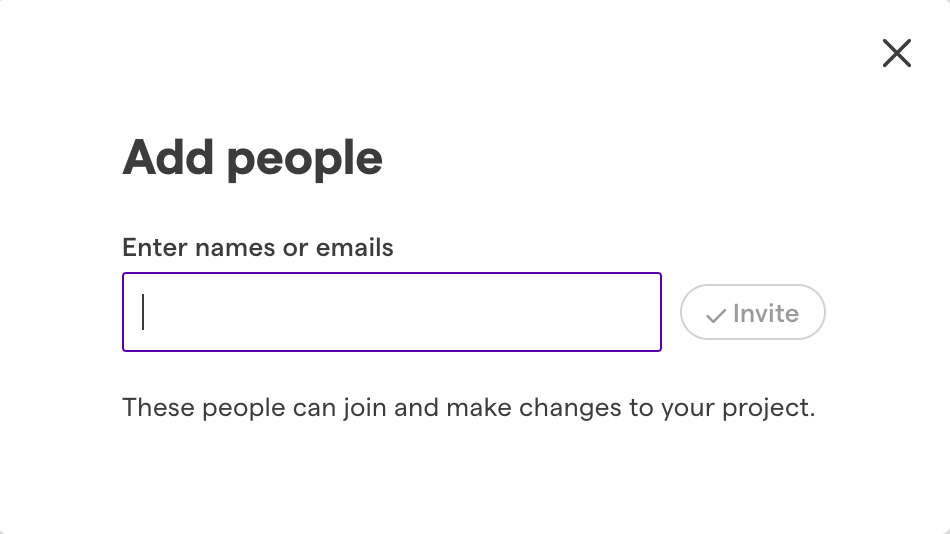Click the 'Enter names or emails' label
This screenshot has height=534, width=950.
point(257,247)
